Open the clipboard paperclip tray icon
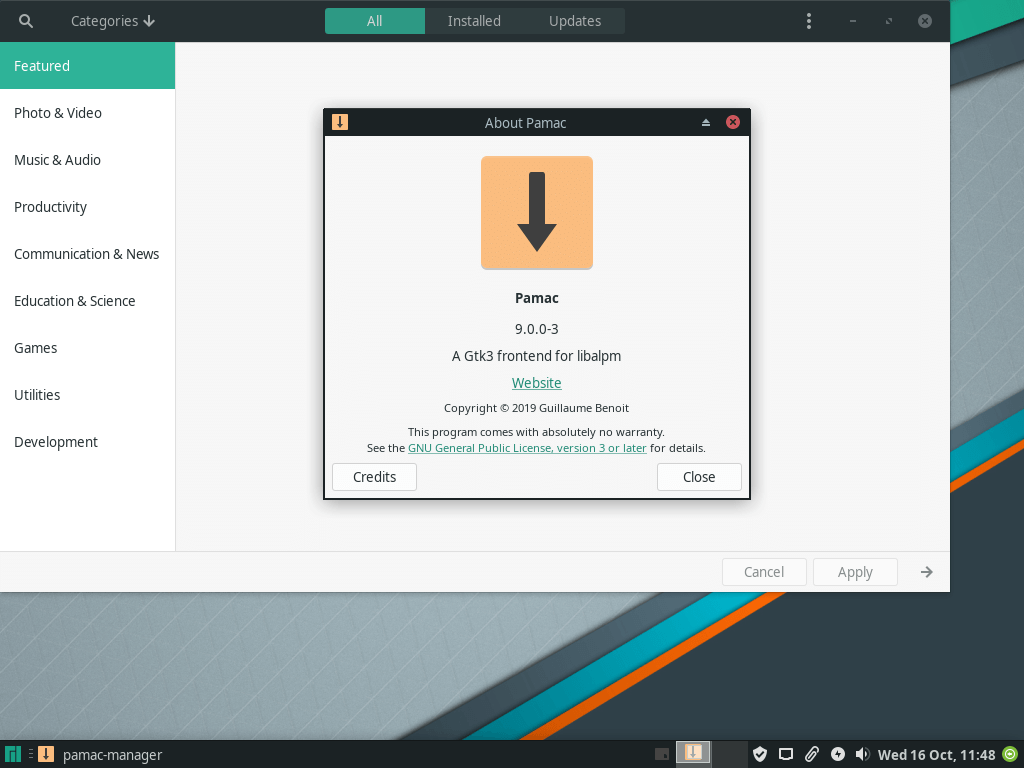The height and width of the screenshot is (768, 1024). click(811, 754)
